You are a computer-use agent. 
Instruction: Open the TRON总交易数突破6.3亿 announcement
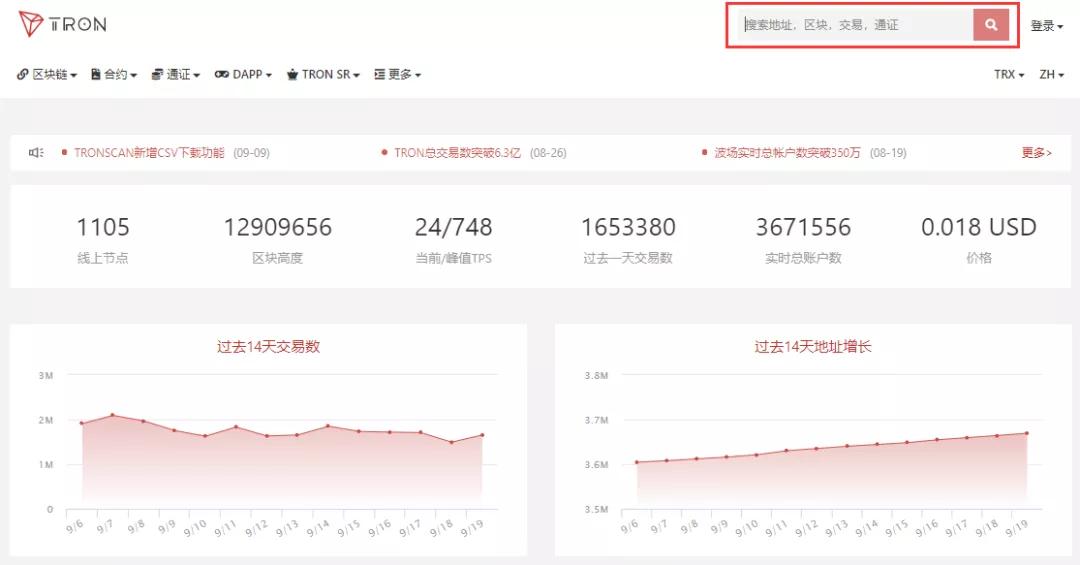point(457,153)
